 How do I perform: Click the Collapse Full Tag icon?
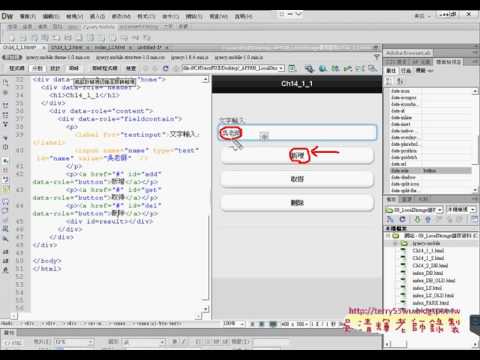point(5,105)
